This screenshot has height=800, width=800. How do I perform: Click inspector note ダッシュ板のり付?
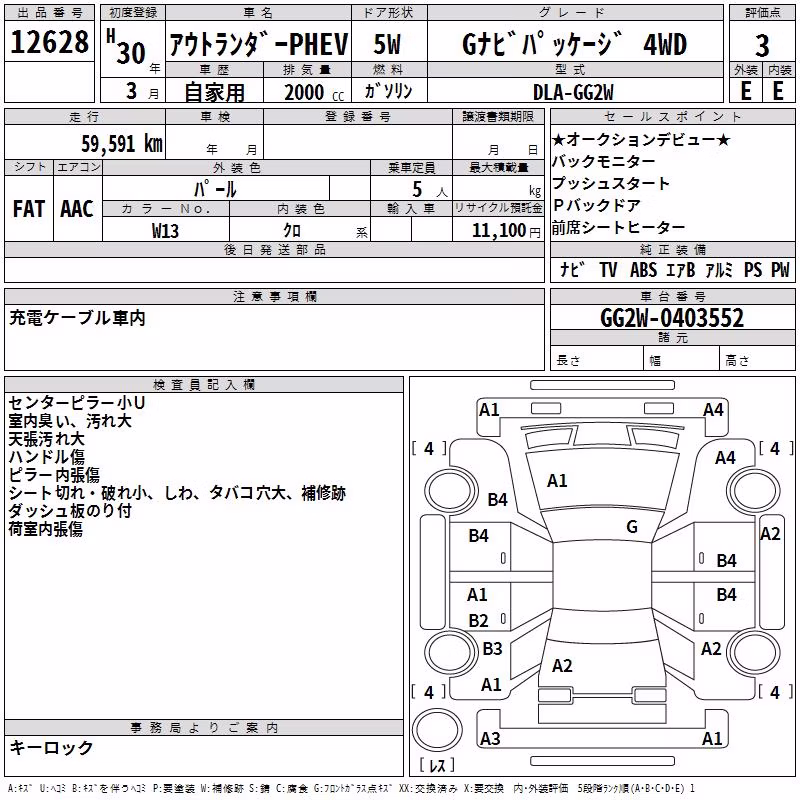click(x=70, y=511)
